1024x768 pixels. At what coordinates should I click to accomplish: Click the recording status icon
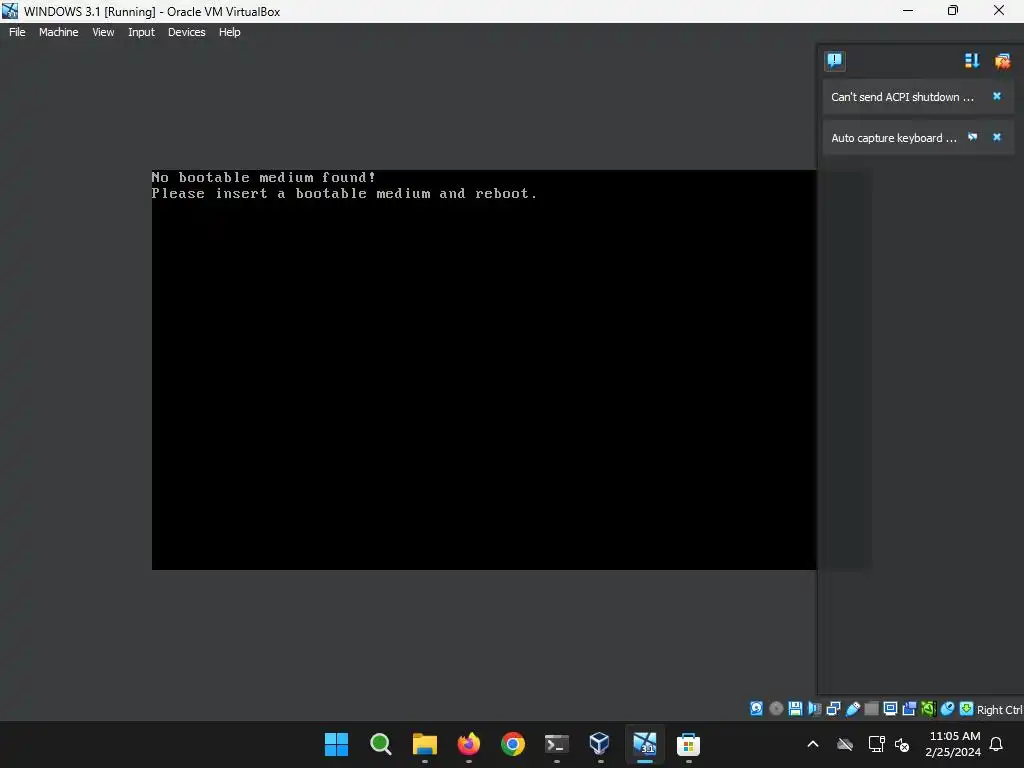tap(909, 709)
